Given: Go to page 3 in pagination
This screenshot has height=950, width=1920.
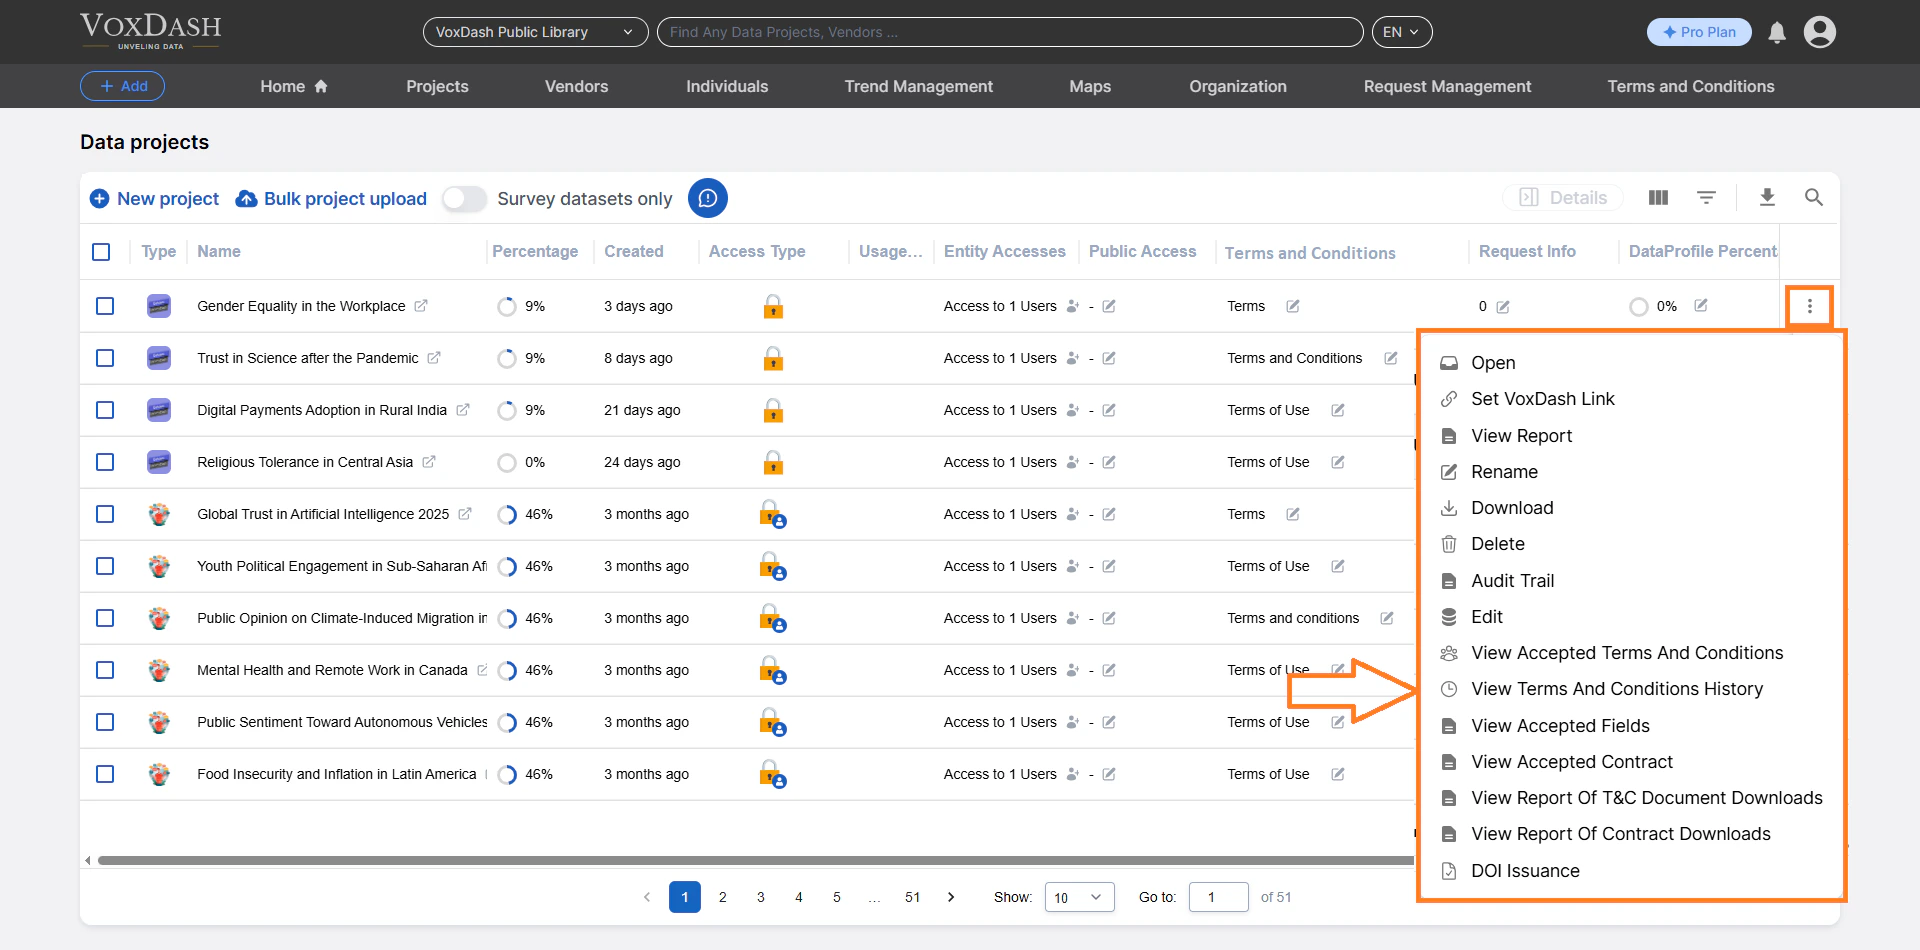Looking at the screenshot, I should 761,897.
